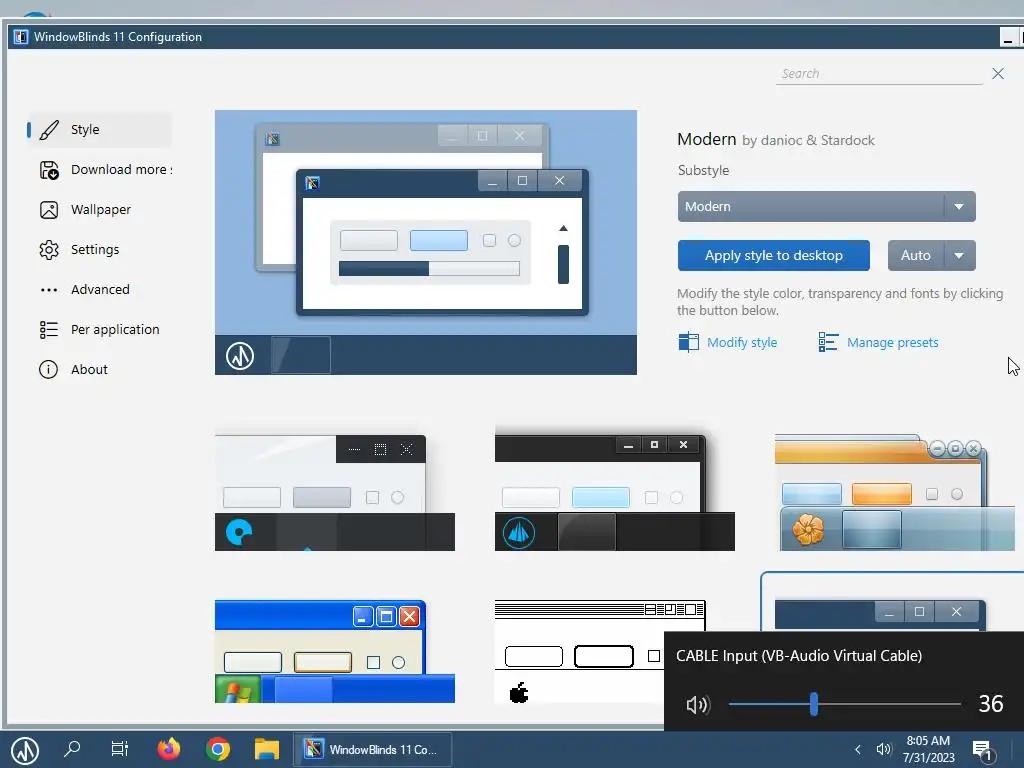Open the Manage presets link
Viewport: 1024px width, 768px height.
(892, 342)
